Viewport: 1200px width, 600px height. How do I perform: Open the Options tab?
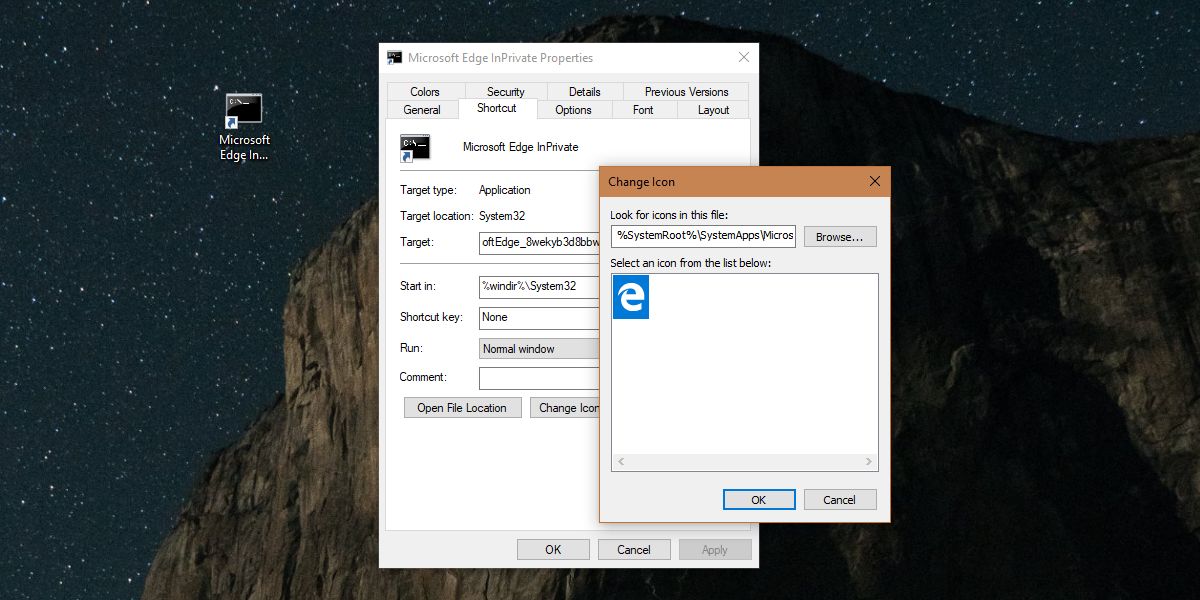click(x=574, y=110)
